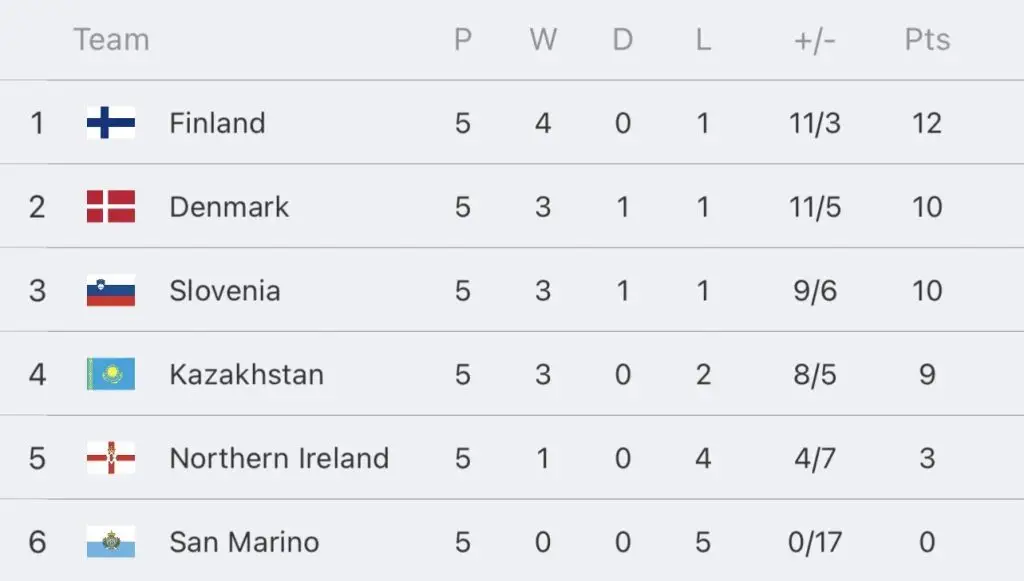Click the Team column header

click(x=112, y=39)
